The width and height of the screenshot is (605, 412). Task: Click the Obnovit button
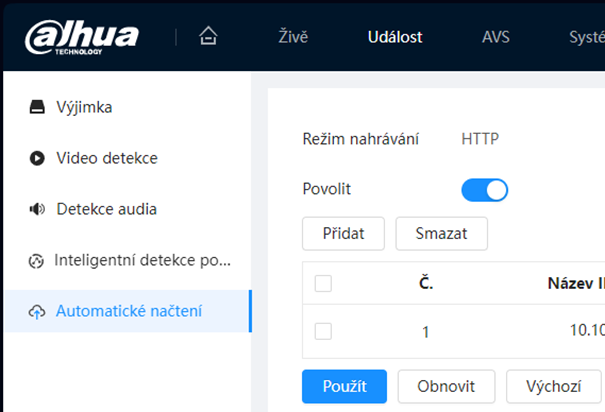[444, 386]
